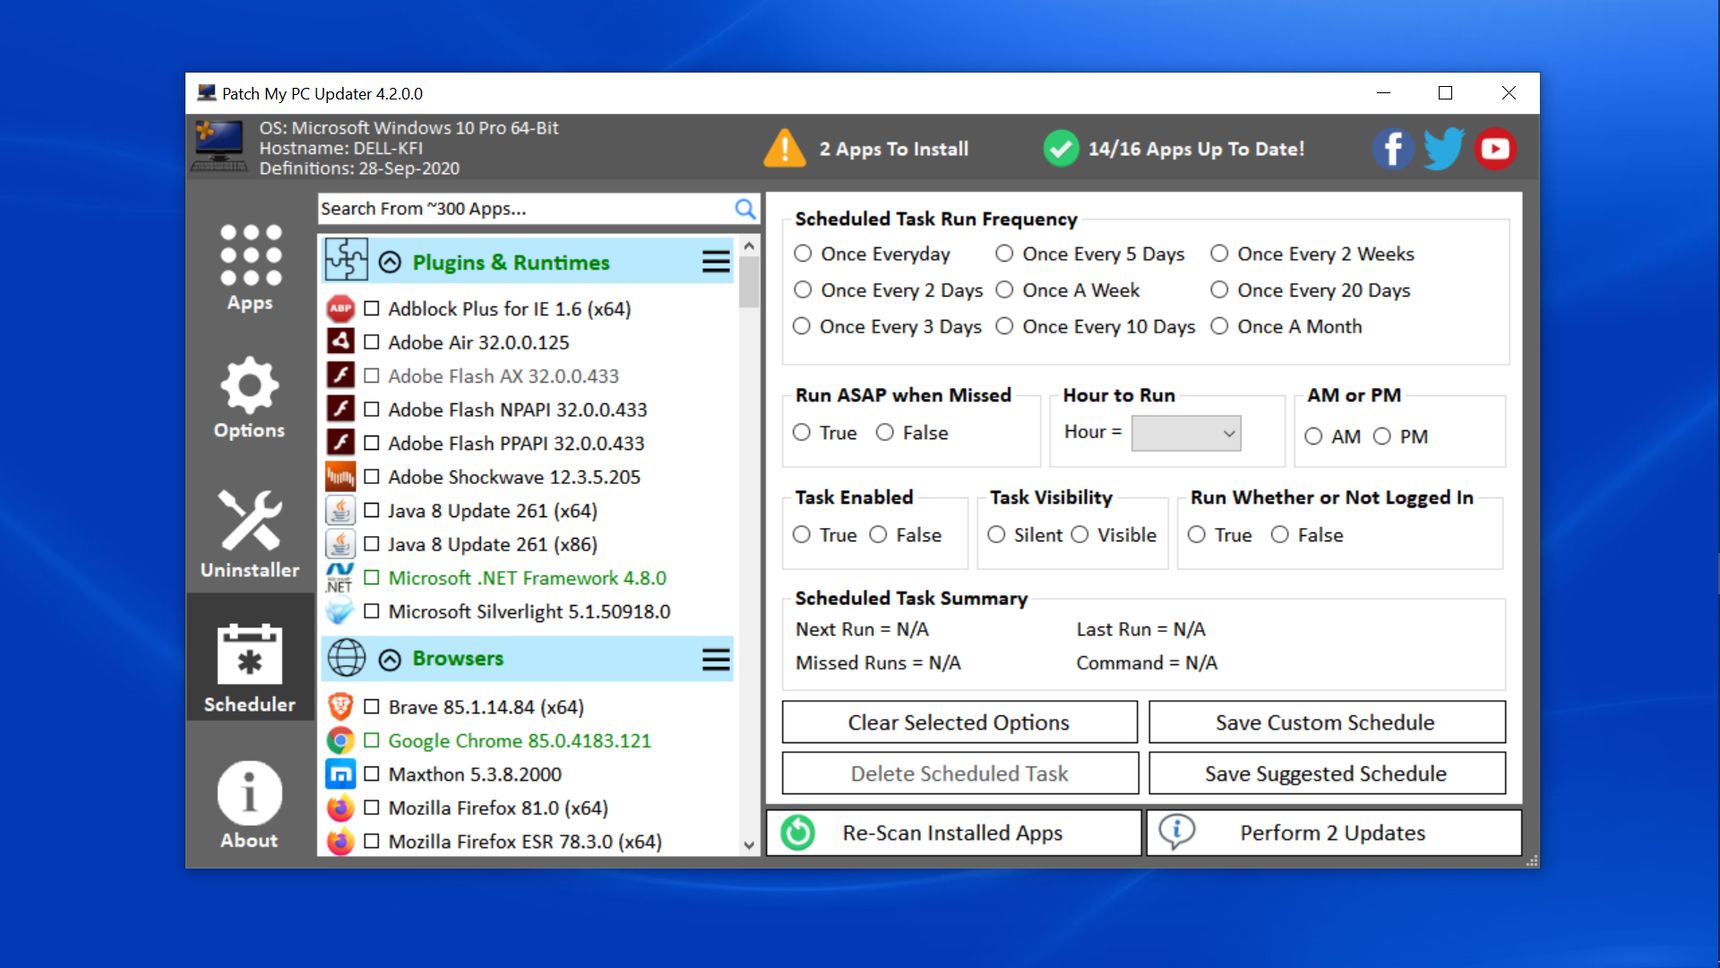Image resolution: width=1720 pixels, height=968 pixels.
Task: Click the Microsoft .NET Framework icon
Action: tap(340, 577)
